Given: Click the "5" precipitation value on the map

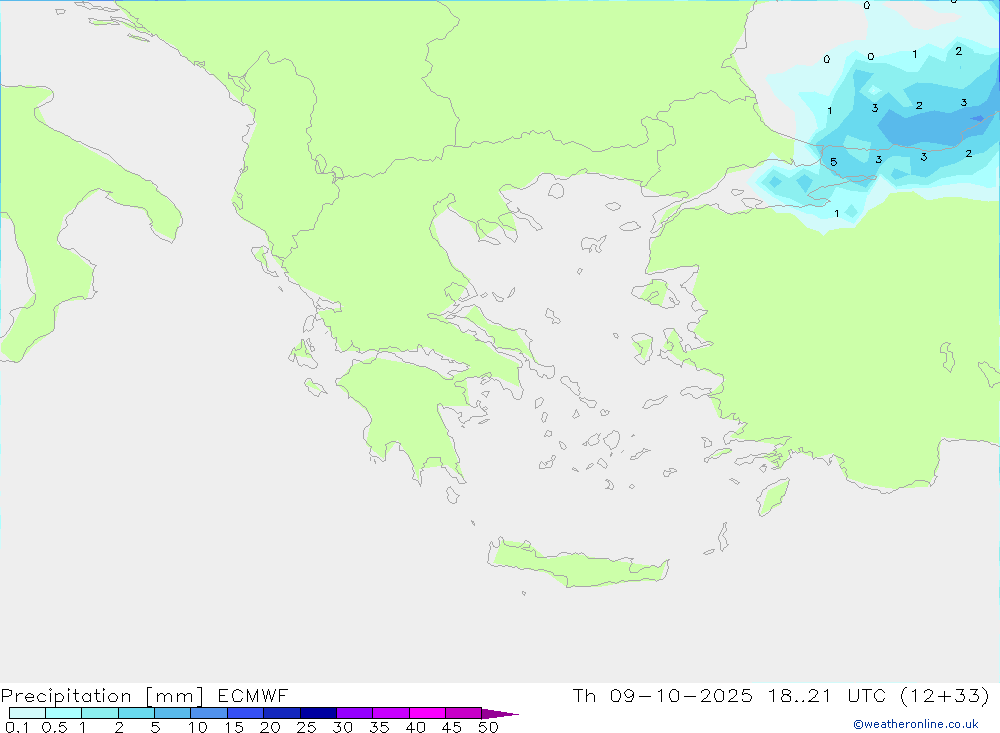Looking at the screenshot, I should (834, 162).
